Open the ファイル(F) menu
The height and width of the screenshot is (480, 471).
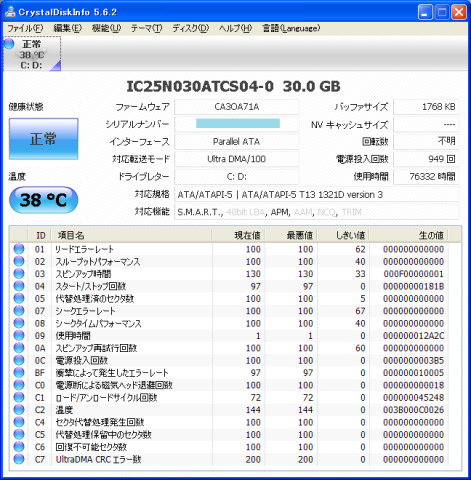click(x=25, y=28)
